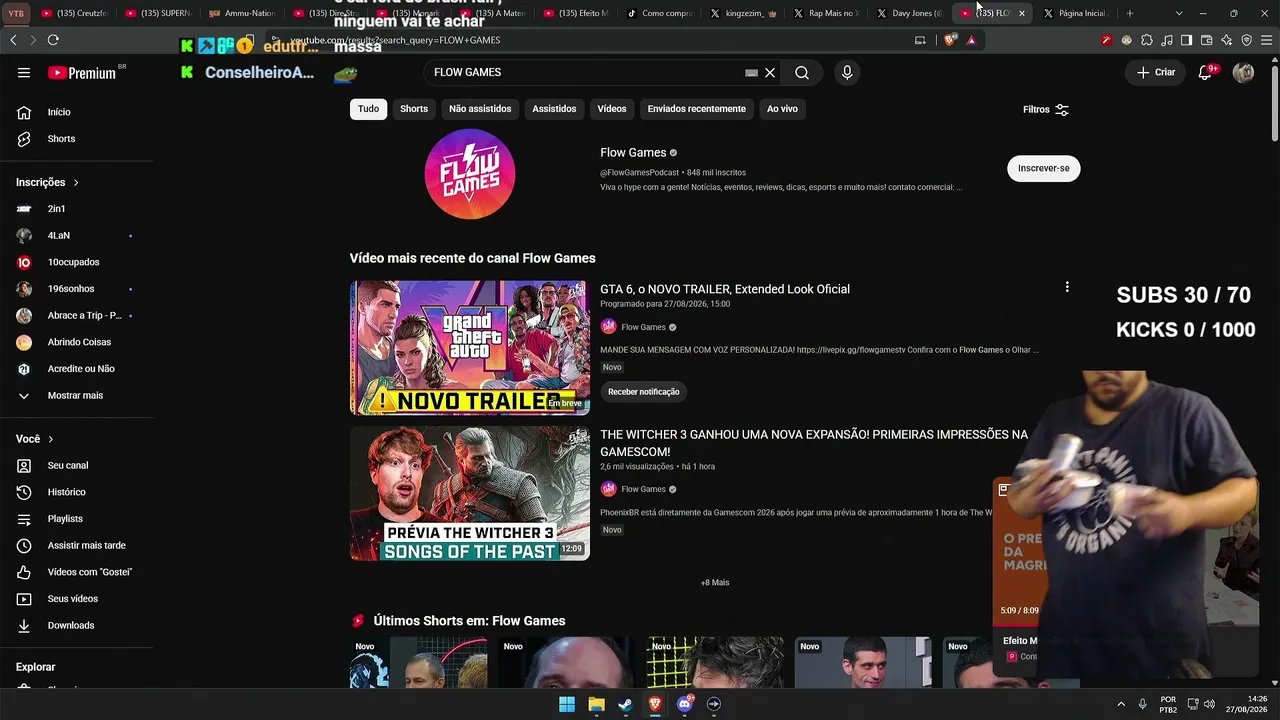
Task: Click Receber notificação for the GTA 6 premiere
Action: tap(644, 392)
